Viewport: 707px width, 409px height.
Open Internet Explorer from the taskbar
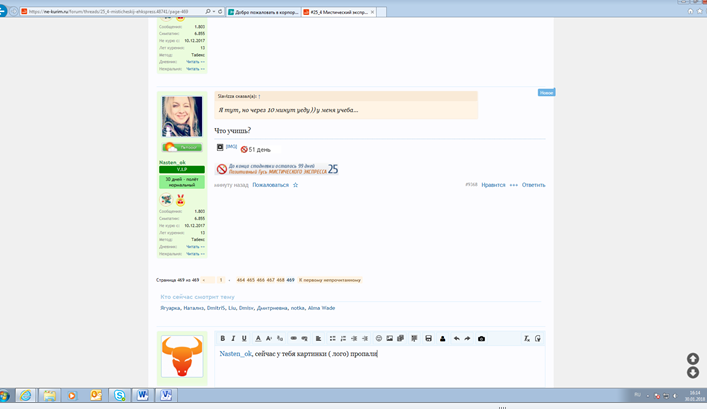26,395
